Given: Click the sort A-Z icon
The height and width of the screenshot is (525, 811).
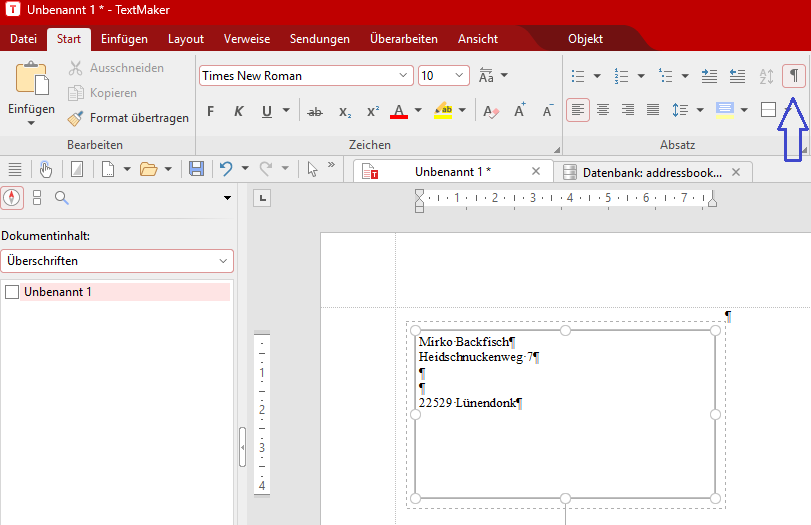Looking at the screenshot, I should [x=766, y=77].
